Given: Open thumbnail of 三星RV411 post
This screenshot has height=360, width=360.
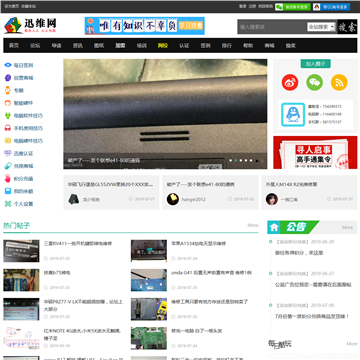Looking at the screenshot, I should coord(21,251).
